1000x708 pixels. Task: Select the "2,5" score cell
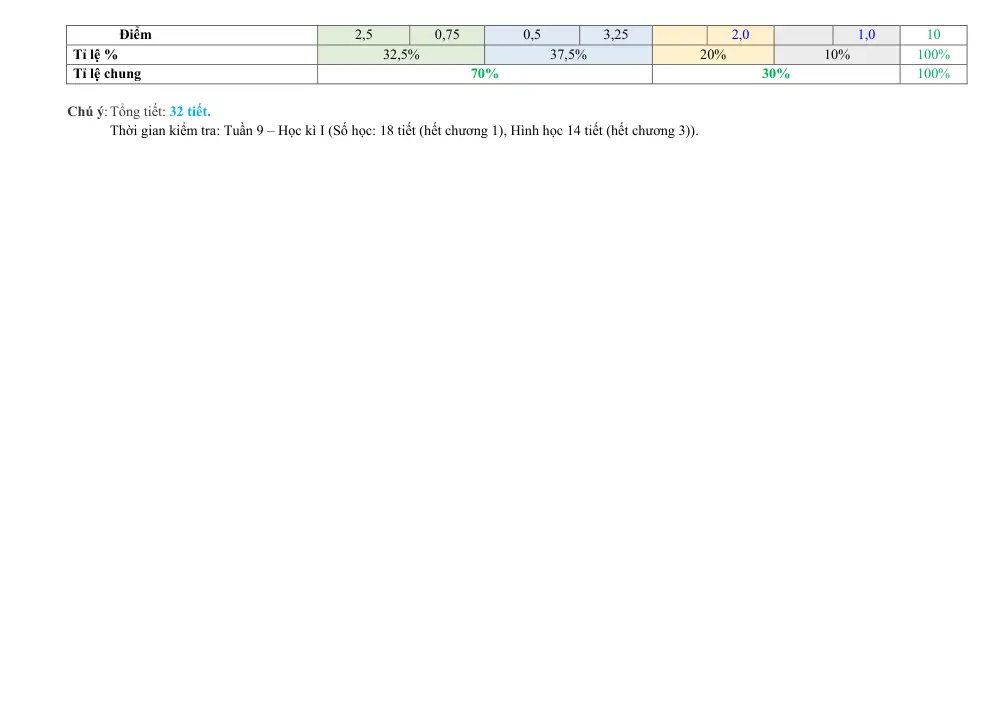[364, 35]
